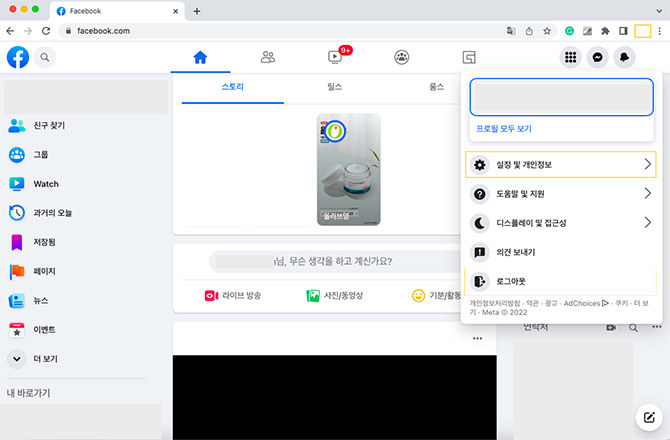Viewport: 670px width, 440px height.
Task: Expand the 디스플레이 및 접근성 chevron arrow
Action: 648,222
